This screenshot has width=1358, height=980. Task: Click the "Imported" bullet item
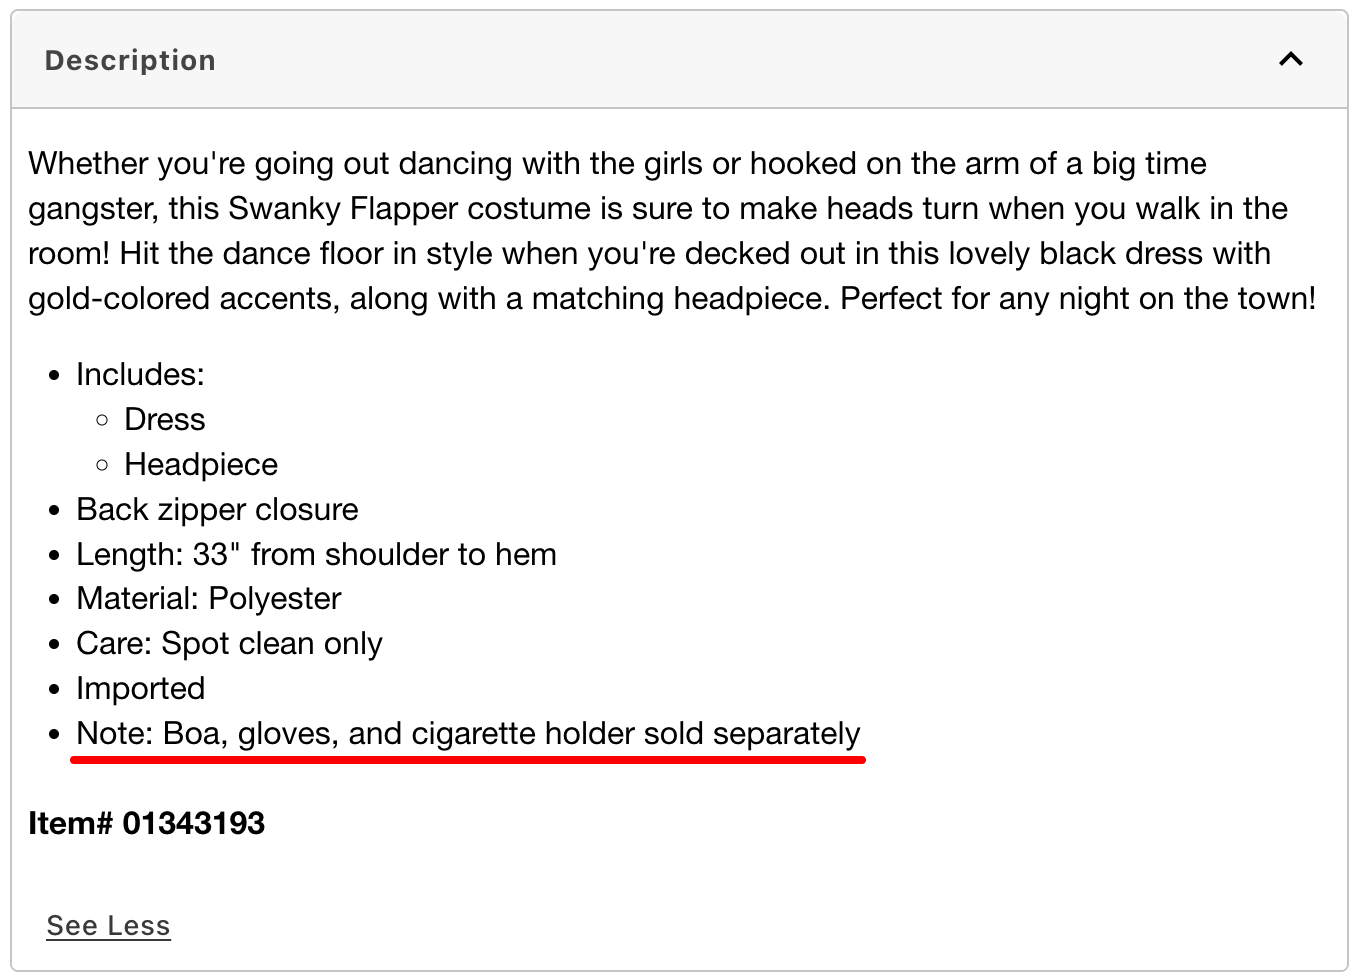(140, 689)
